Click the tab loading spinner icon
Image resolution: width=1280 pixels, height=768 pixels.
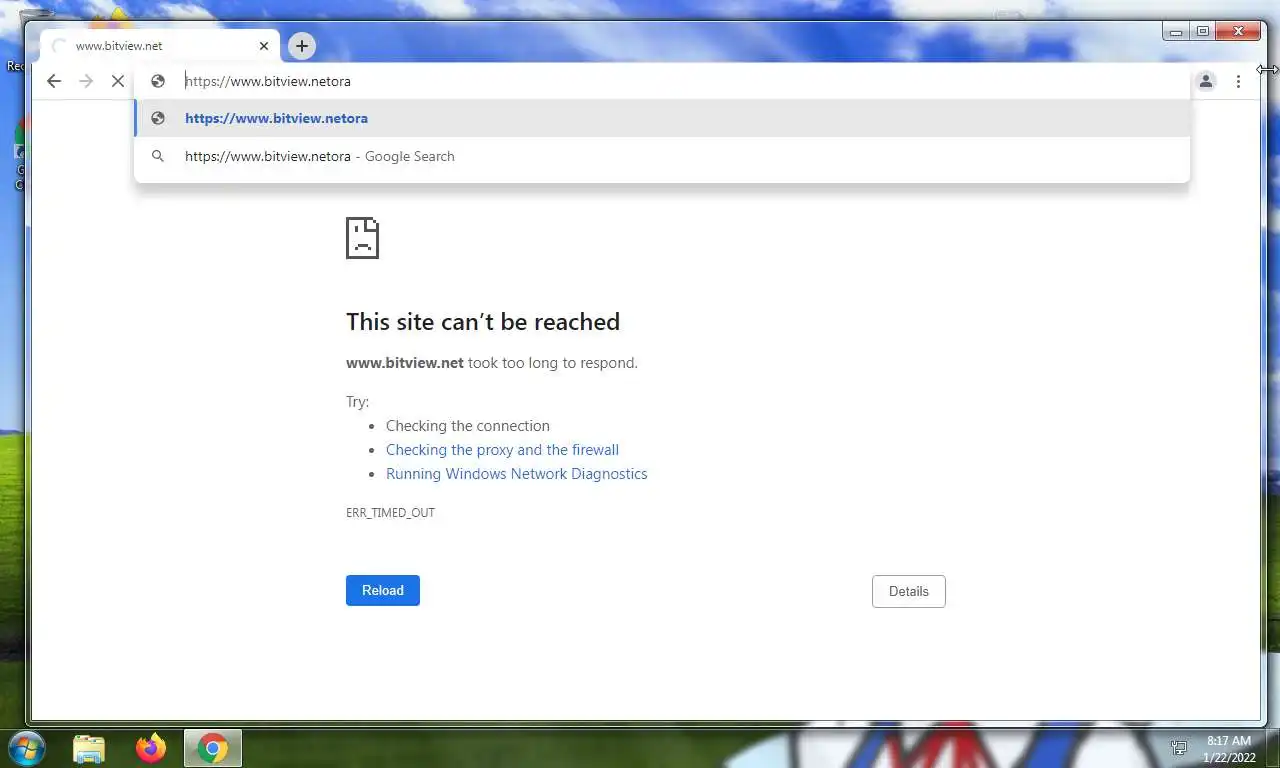(x=58, y=46)
